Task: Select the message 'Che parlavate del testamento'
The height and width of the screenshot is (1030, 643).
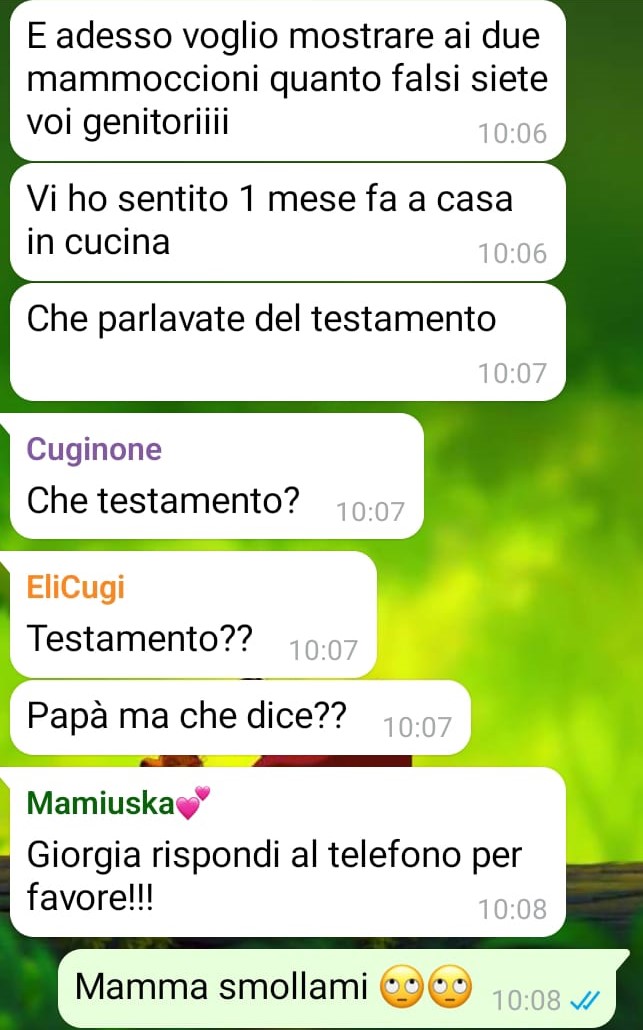Action: pyautogui.click(x=288, y=342)
